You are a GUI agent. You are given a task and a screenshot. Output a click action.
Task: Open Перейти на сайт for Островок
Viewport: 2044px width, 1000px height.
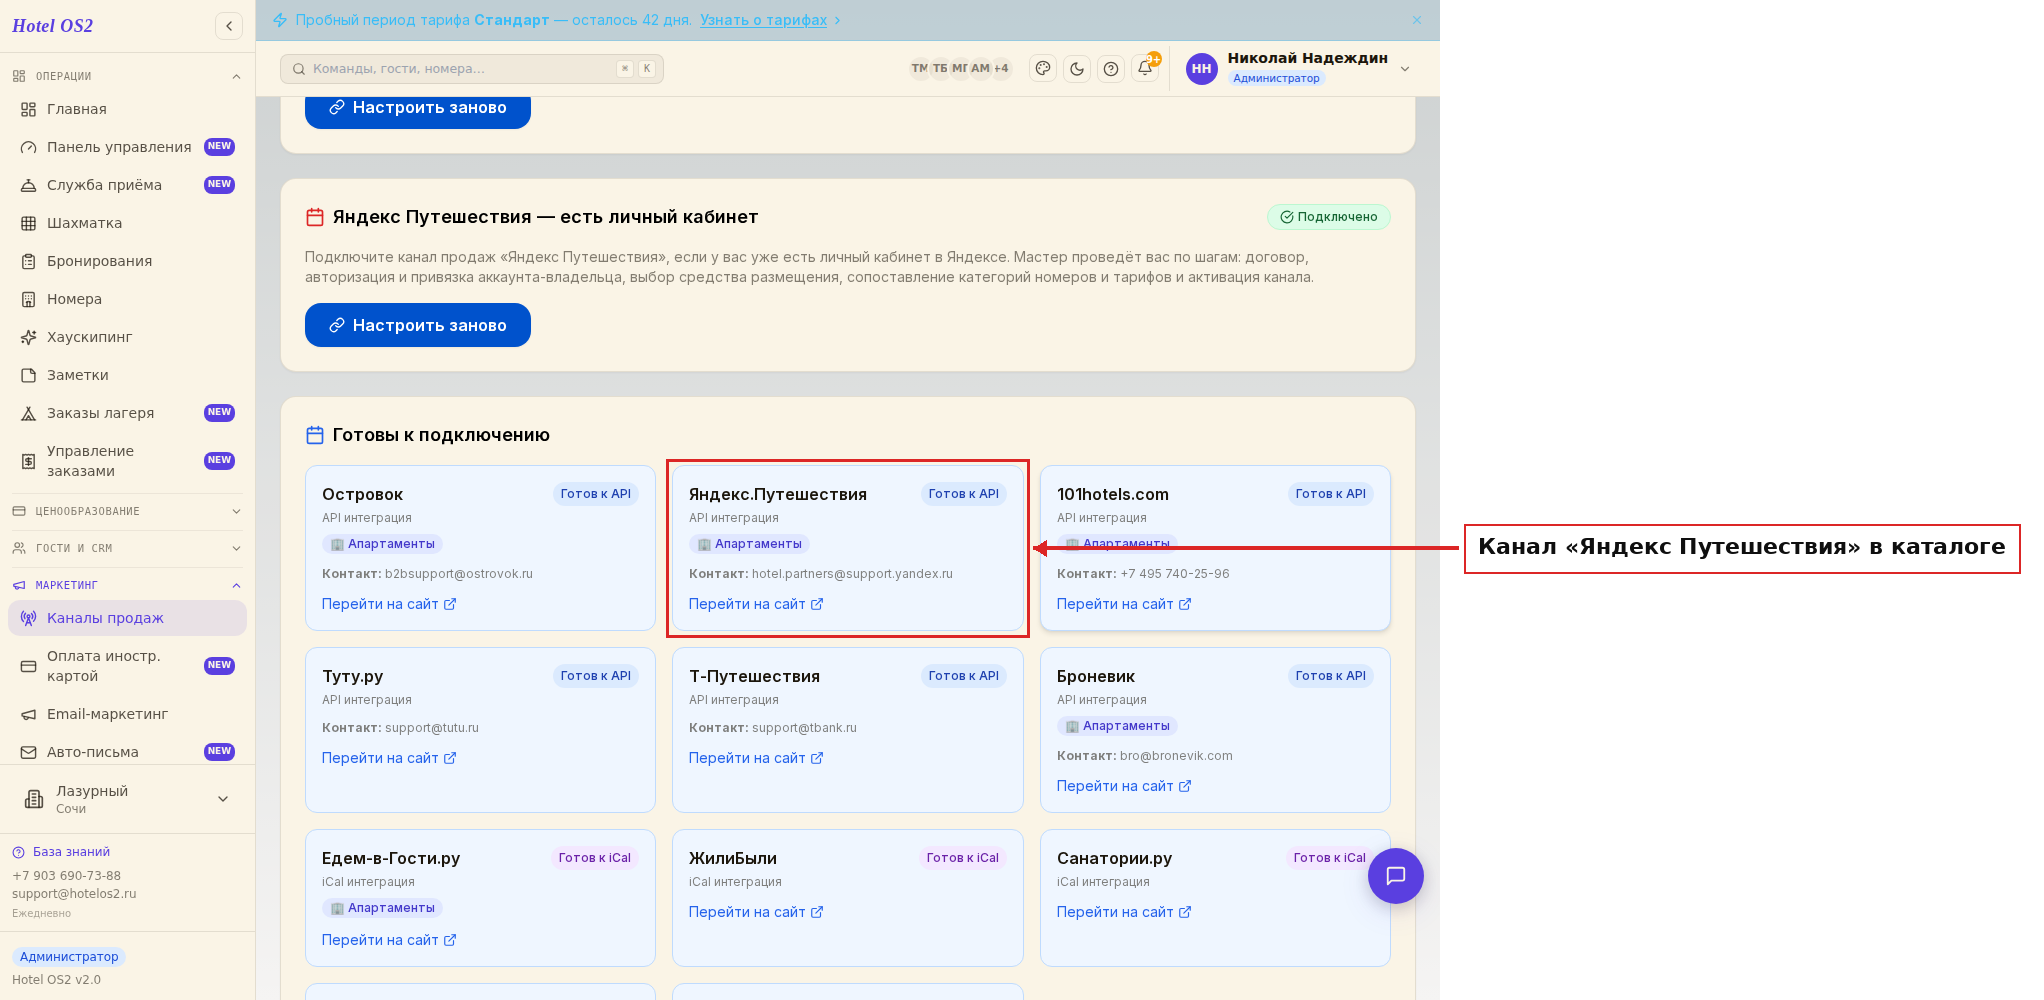pyautogui.click(x=389, y=604)
